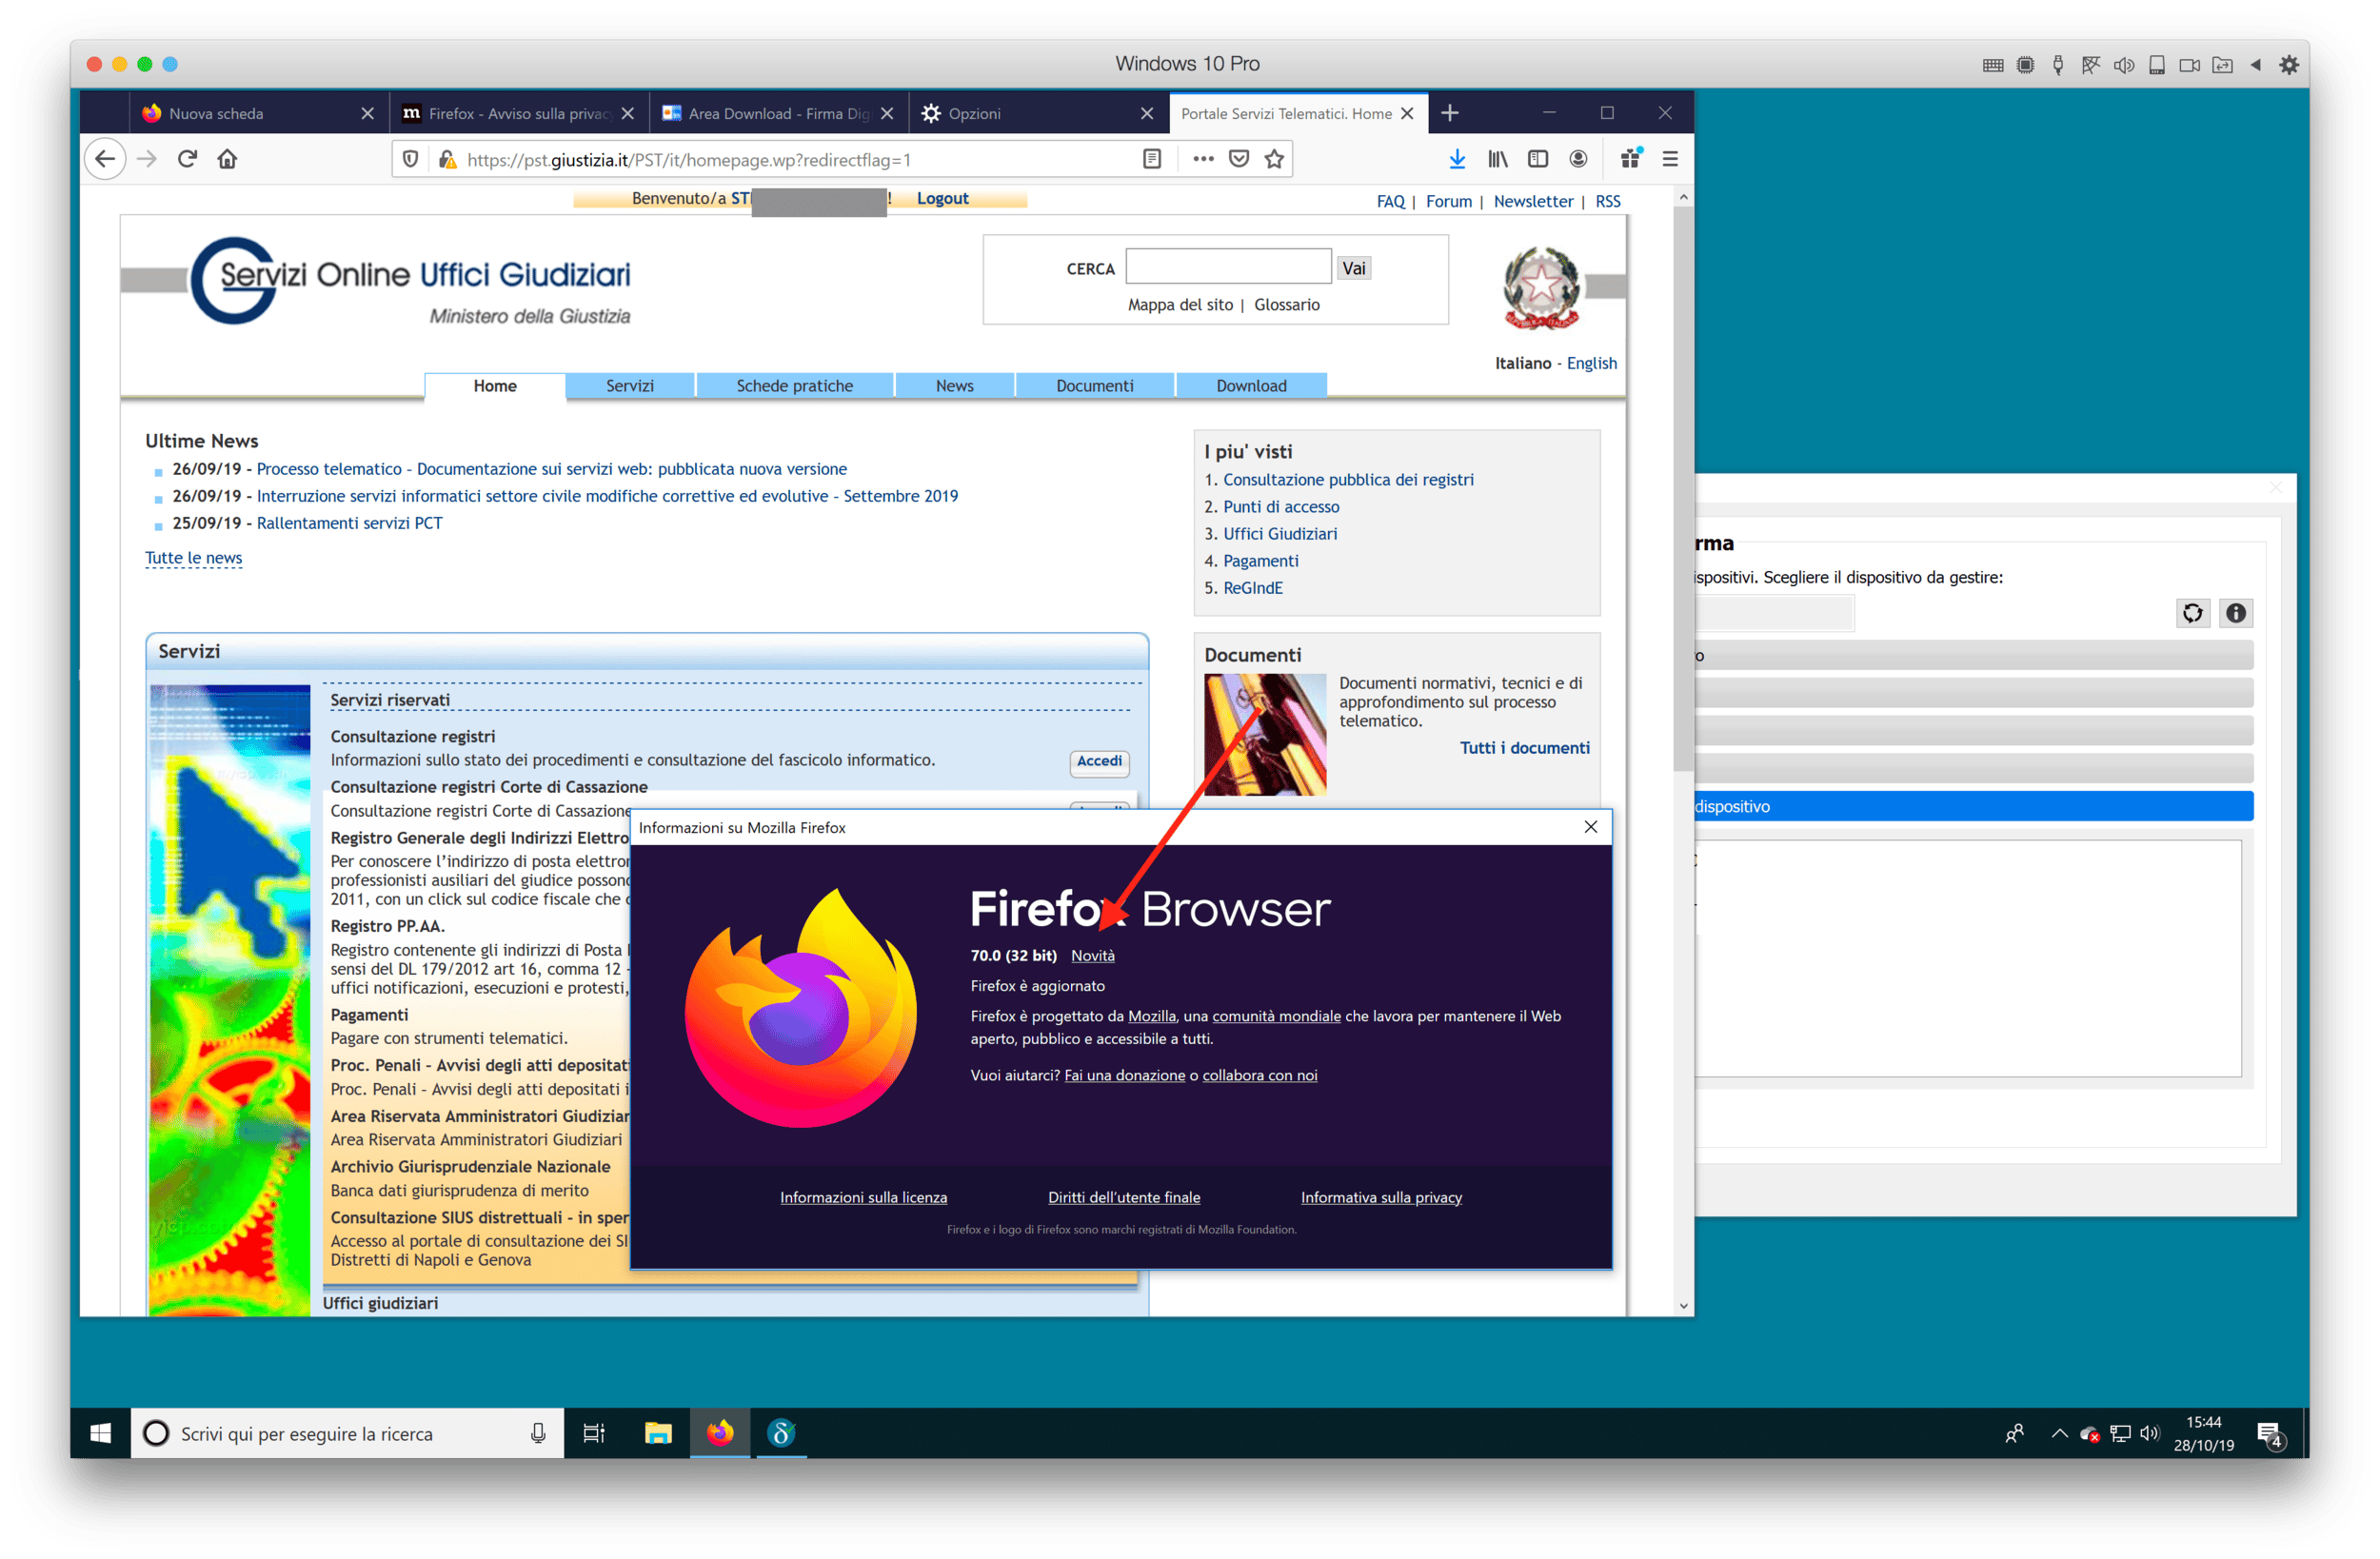Click browser page vertical scrollbar

click(1683, 490)
